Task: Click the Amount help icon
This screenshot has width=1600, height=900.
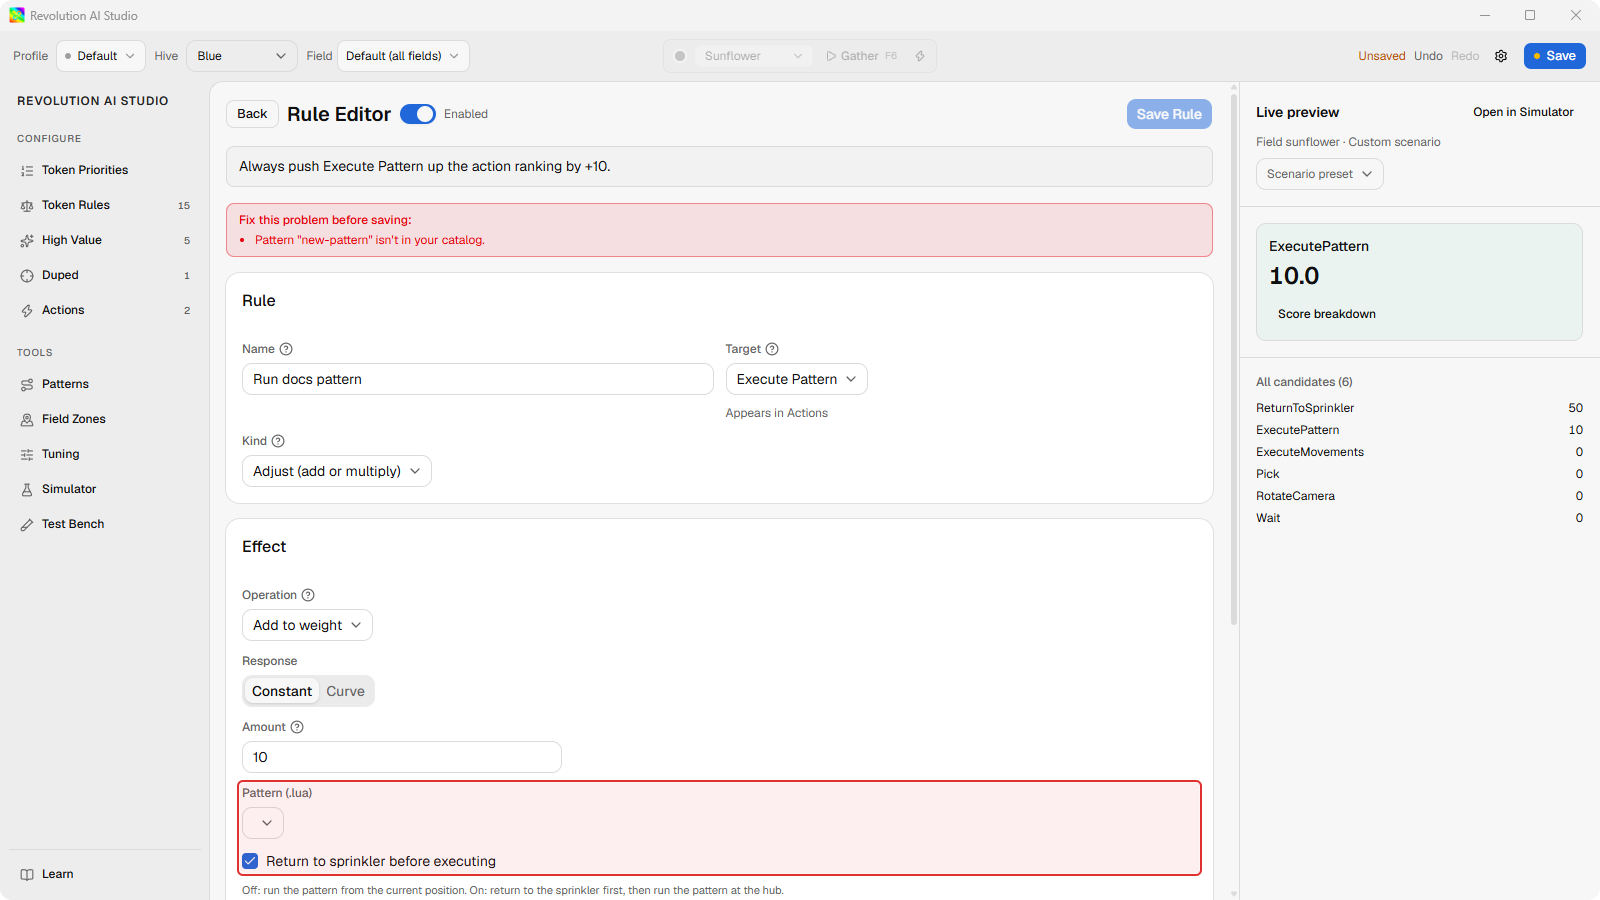Action: pyautogui.click(x=297, y=727)
